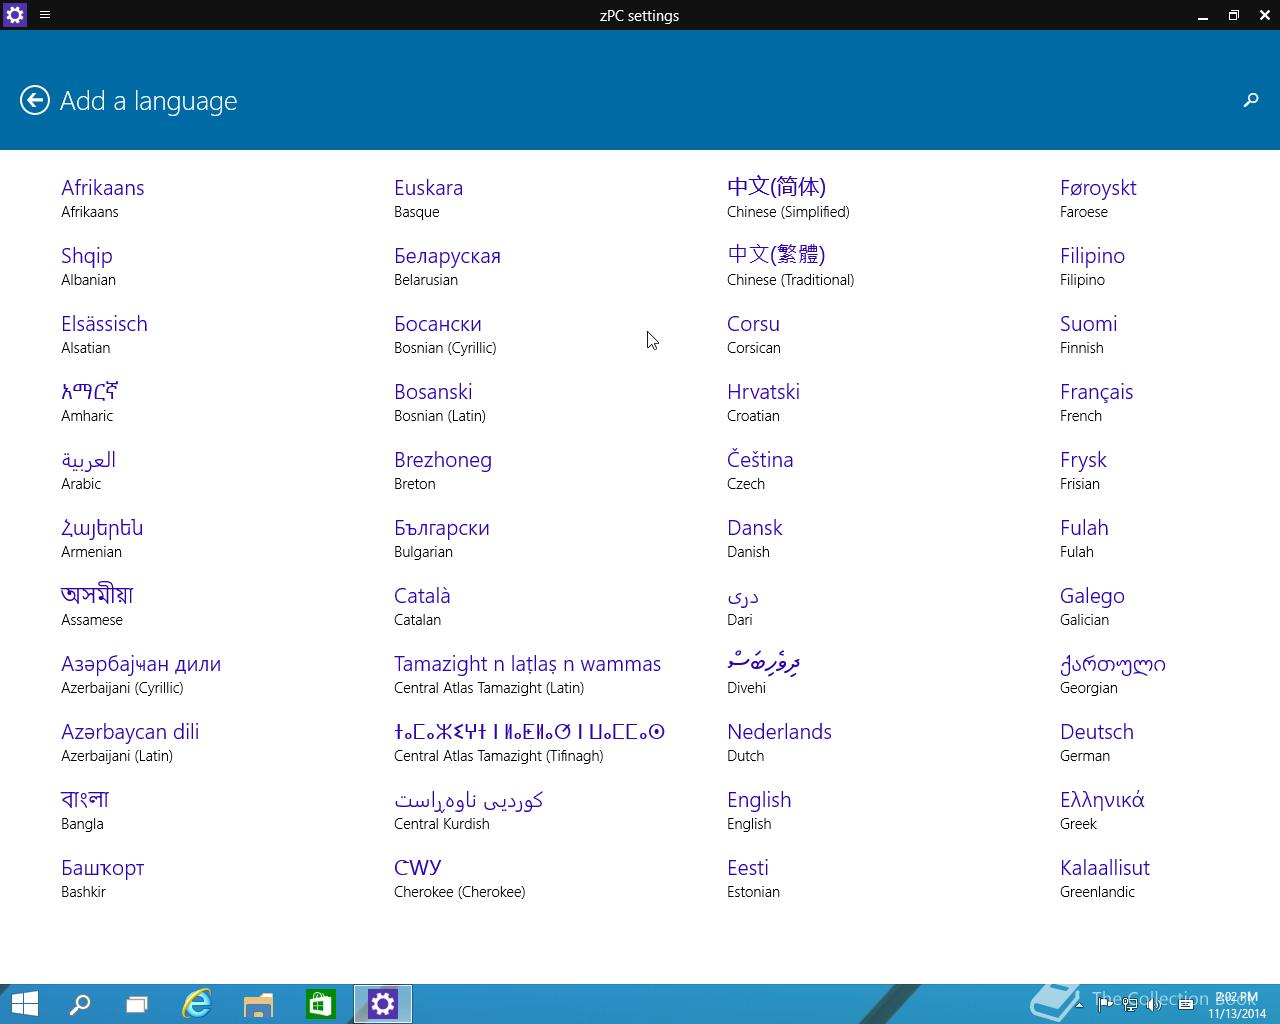Open the Windows Start button
This screenshot has width=1280, height=1024.
[x=24, y=1004]
